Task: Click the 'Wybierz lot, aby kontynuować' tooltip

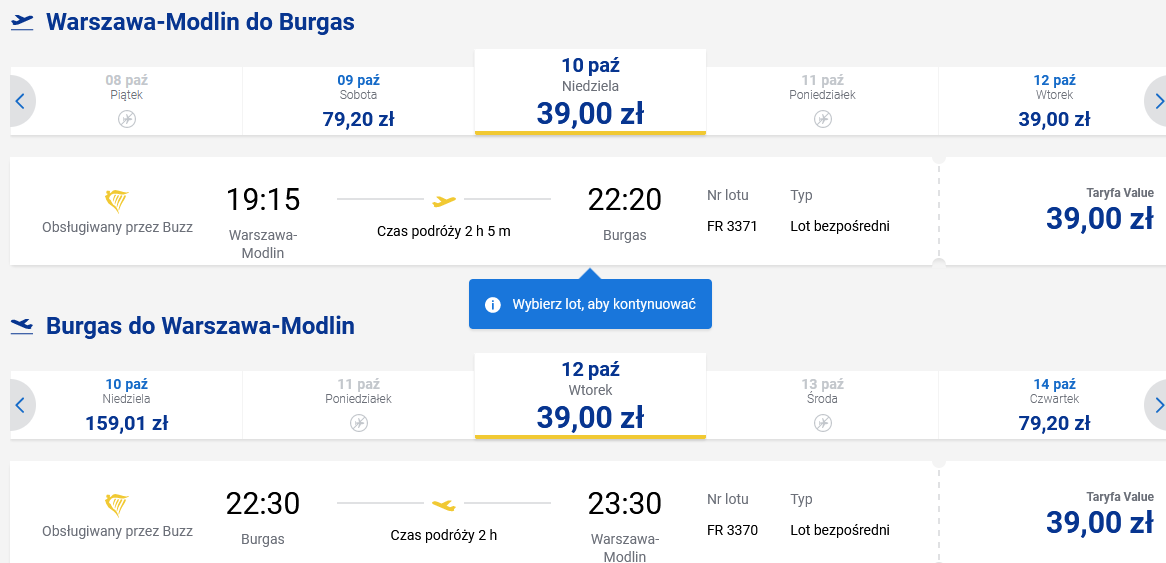Action: (590, 303)
